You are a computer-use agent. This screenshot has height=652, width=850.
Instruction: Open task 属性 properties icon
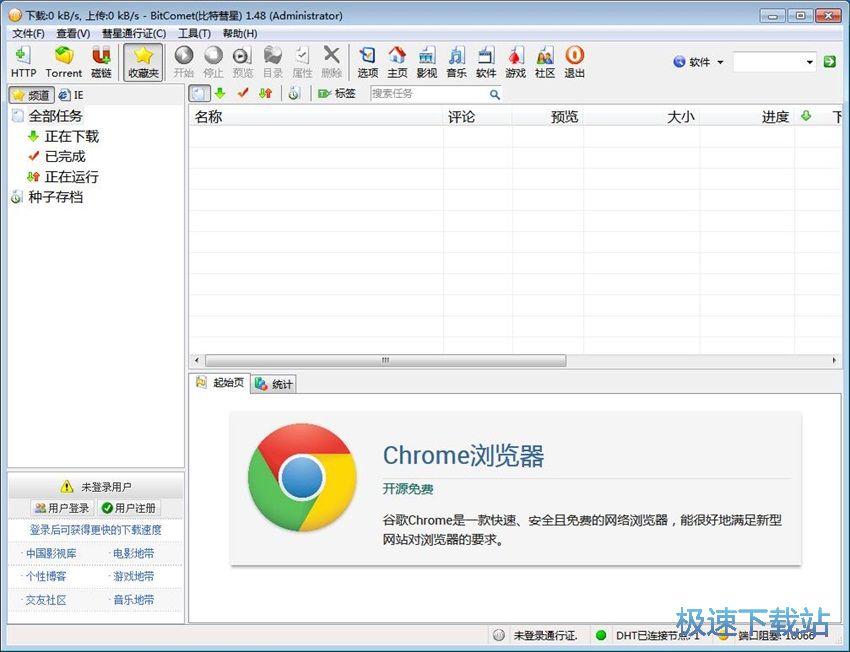[x=302, y=62]
